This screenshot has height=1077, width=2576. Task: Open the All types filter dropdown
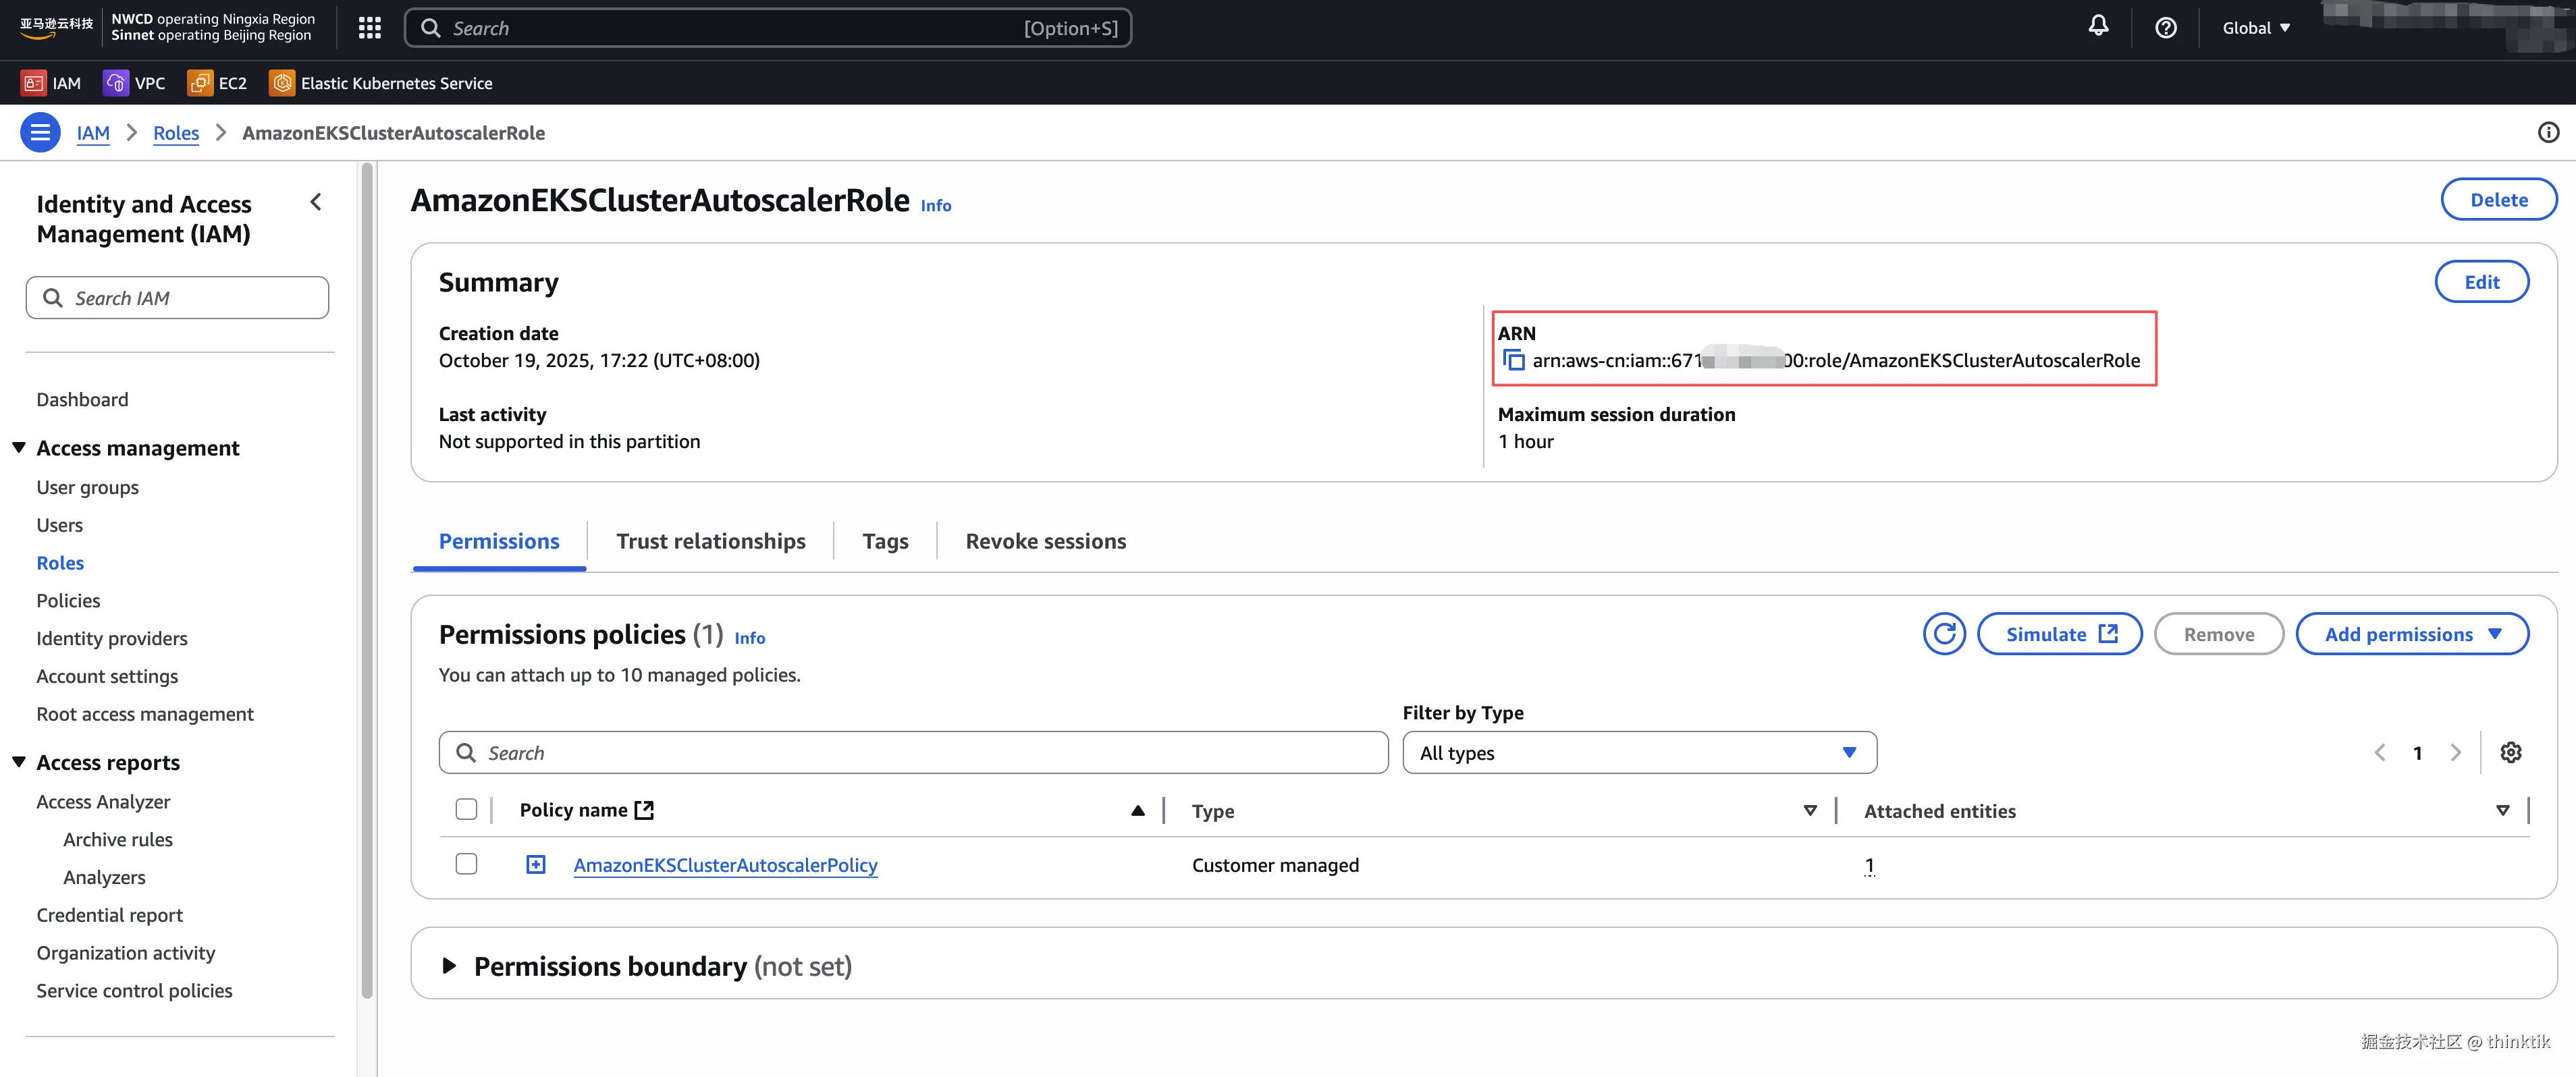pyautogui.click(x=1639, y=752)
